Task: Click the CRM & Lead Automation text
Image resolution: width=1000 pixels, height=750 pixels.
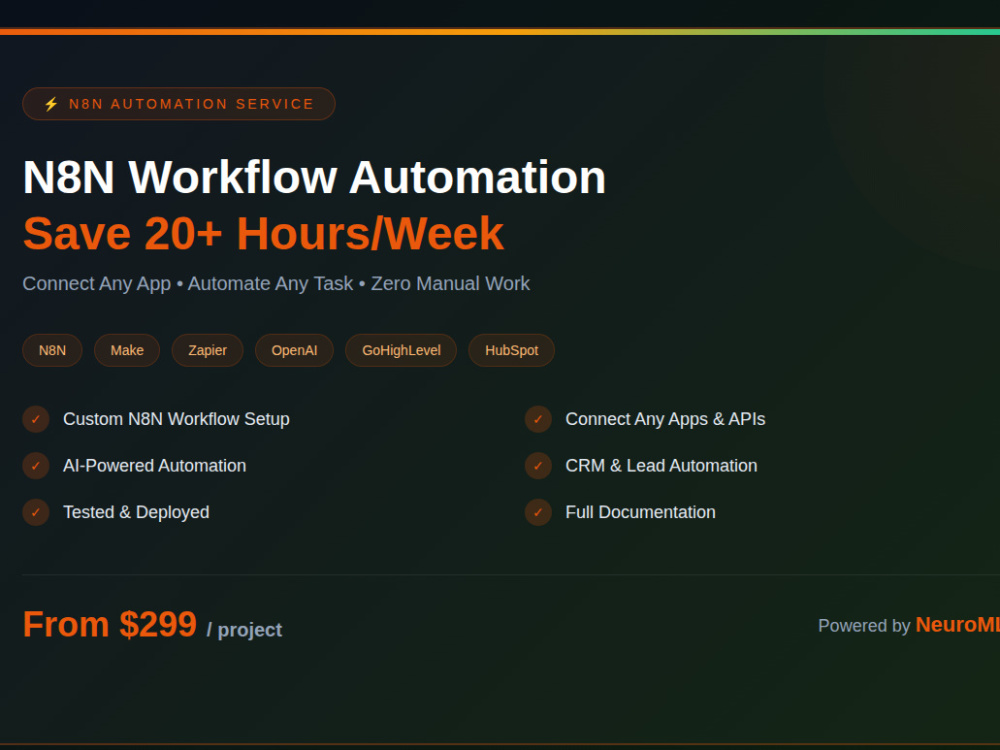Action: click(661, 466)
